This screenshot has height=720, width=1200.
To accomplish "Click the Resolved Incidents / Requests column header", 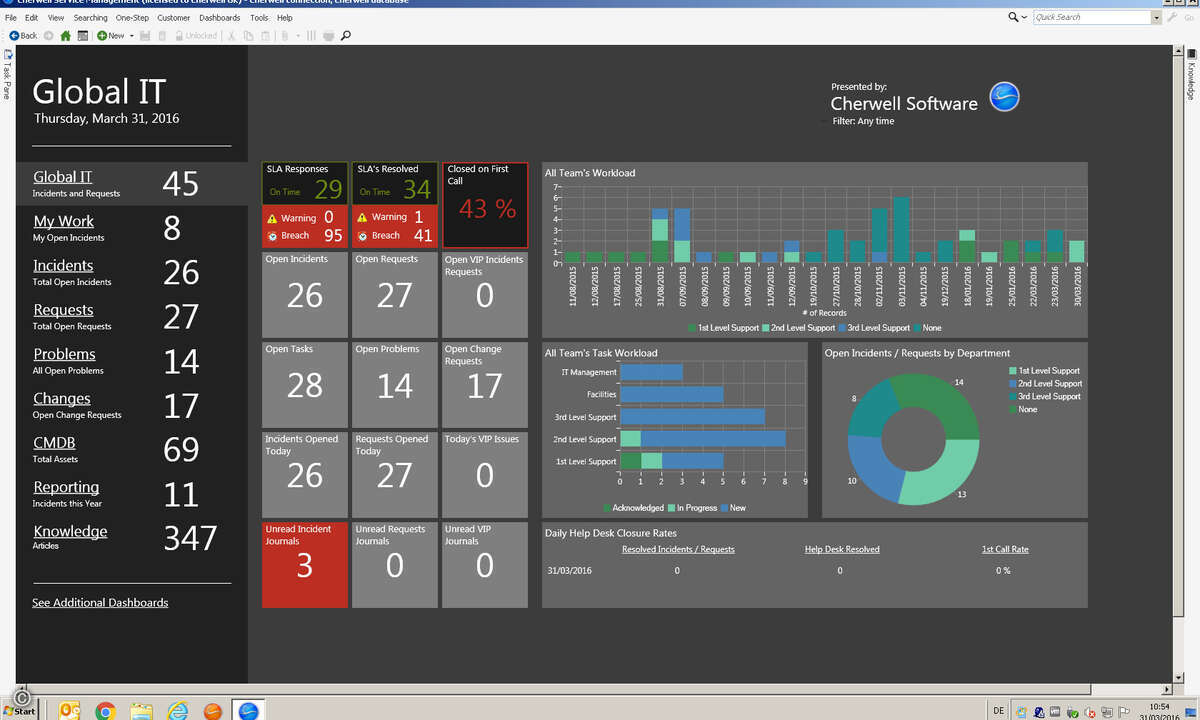I will pos(678,549).
